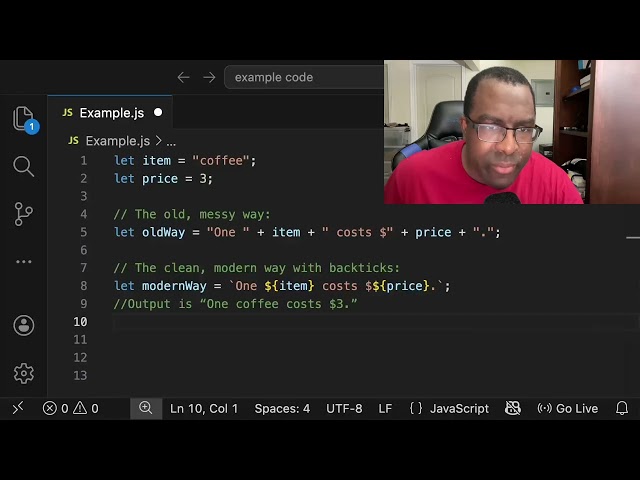Click the example code command center search box
This screenshot has height=480, width=640.
click(x=304, y=77)
